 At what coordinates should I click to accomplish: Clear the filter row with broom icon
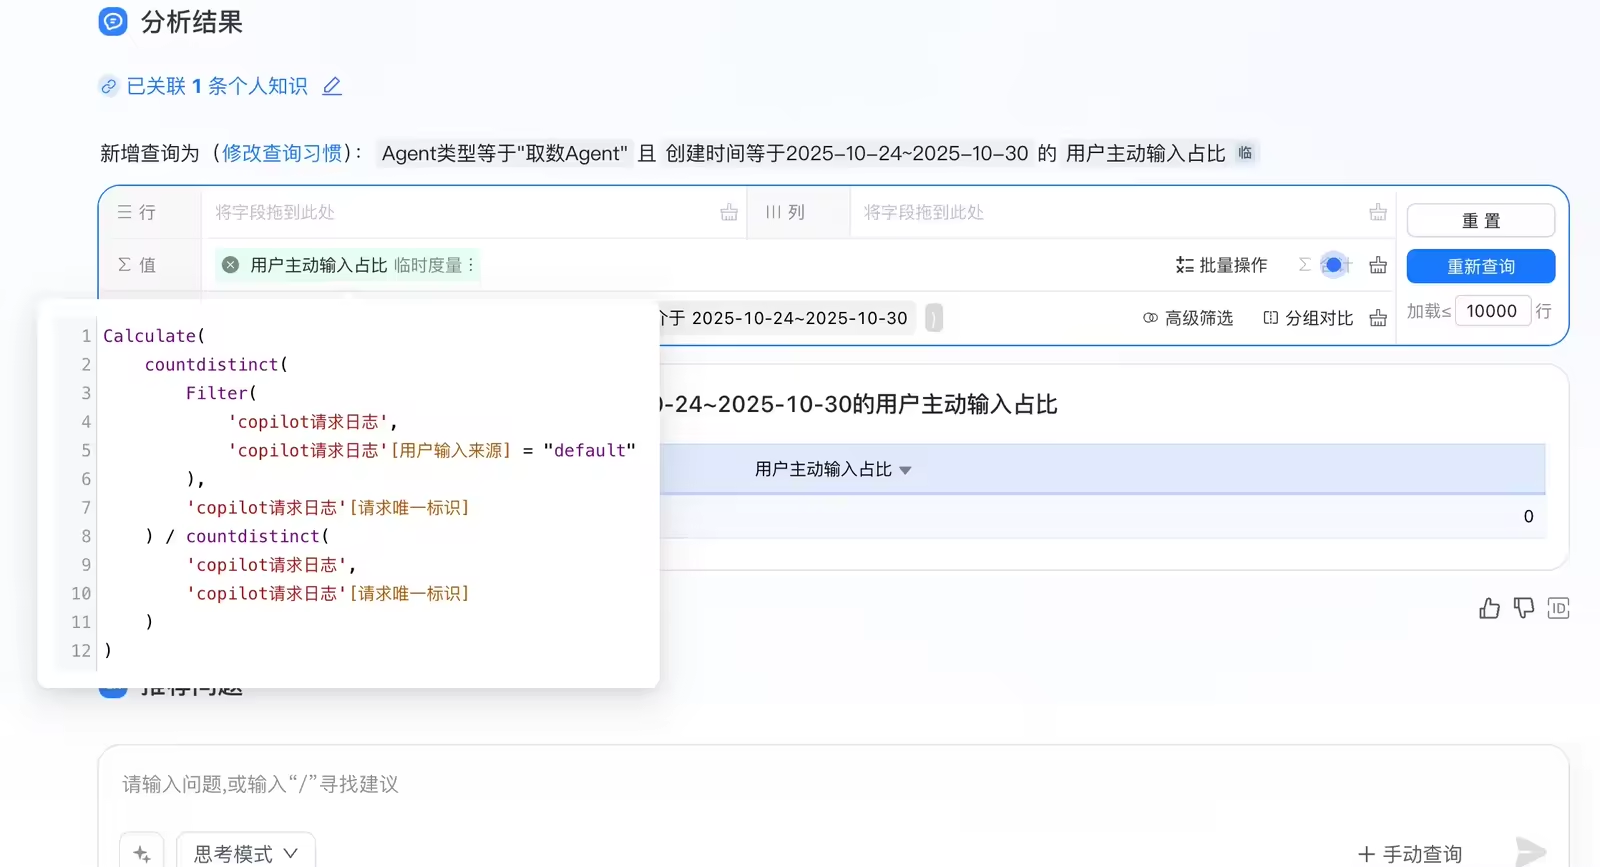click(x=1378, y=318)
